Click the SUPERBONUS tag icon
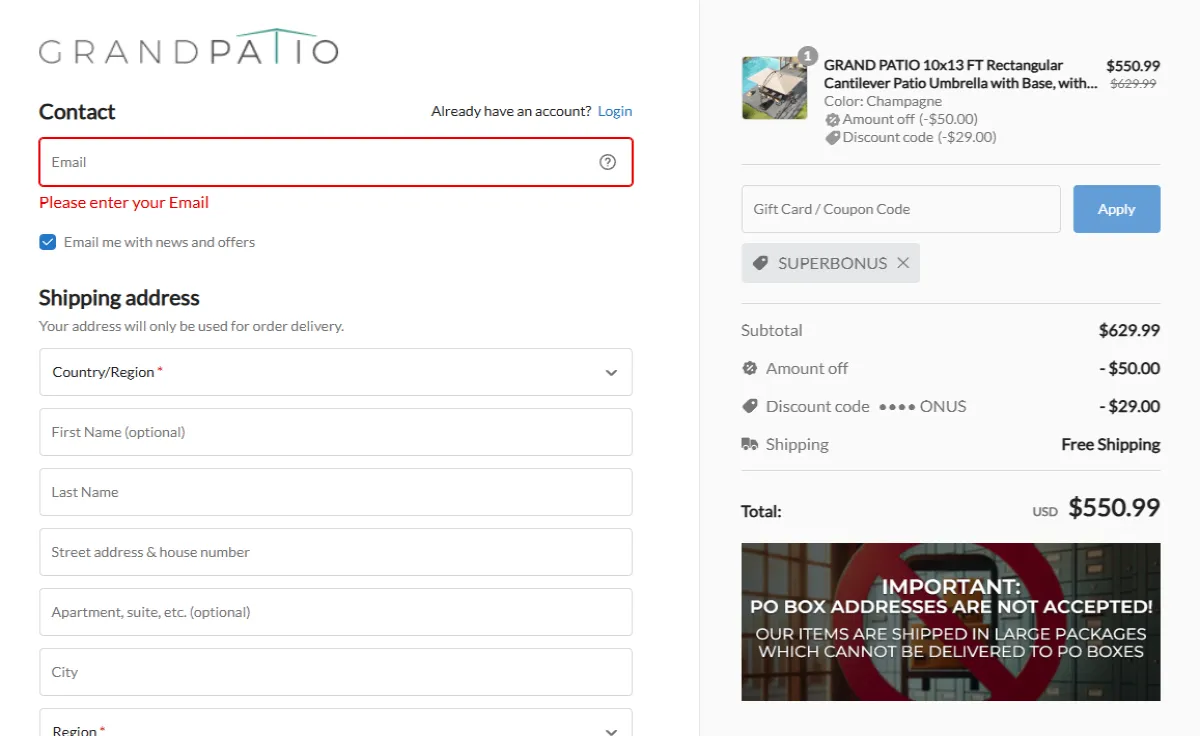1200x736 pixels. tap(760, 263)
